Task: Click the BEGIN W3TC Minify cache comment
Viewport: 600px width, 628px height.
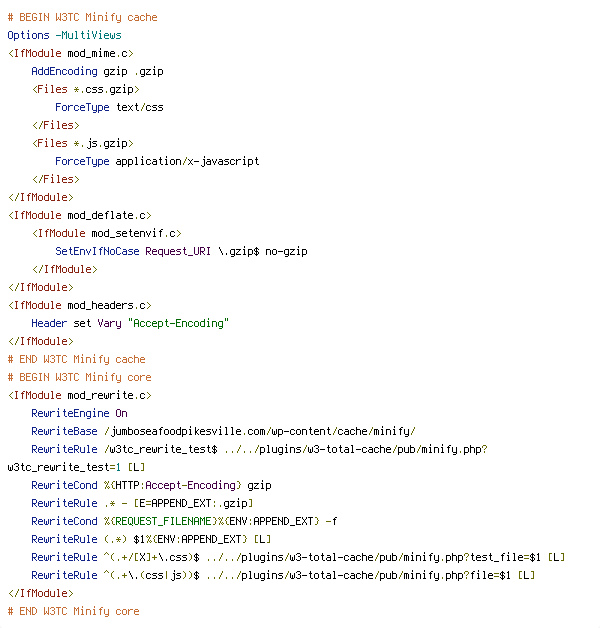Action: point(83,18)
